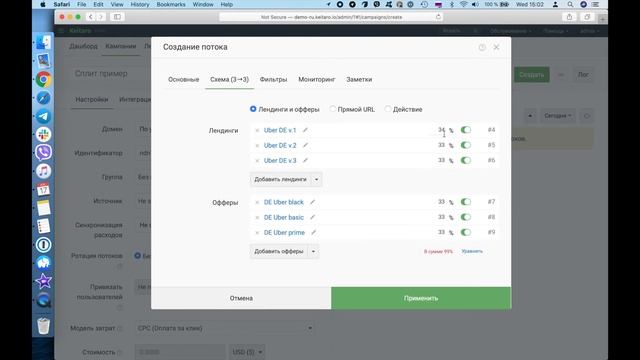Open Telegram from the Dock
The image size is (640, 360).
point(43,116)
